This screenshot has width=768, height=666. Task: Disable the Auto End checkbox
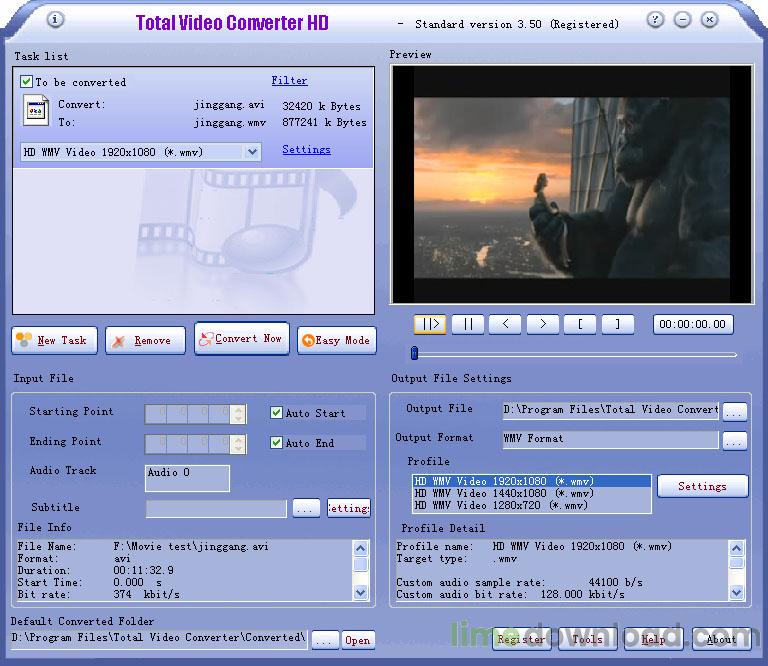277,443
